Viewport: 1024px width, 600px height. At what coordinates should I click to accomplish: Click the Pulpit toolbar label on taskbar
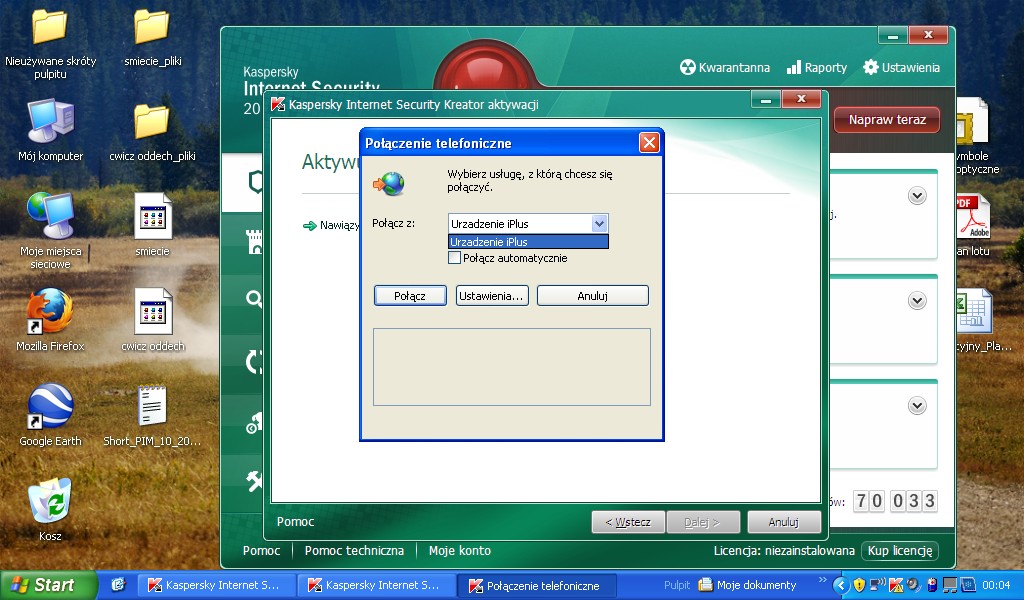tap(677, 585)
